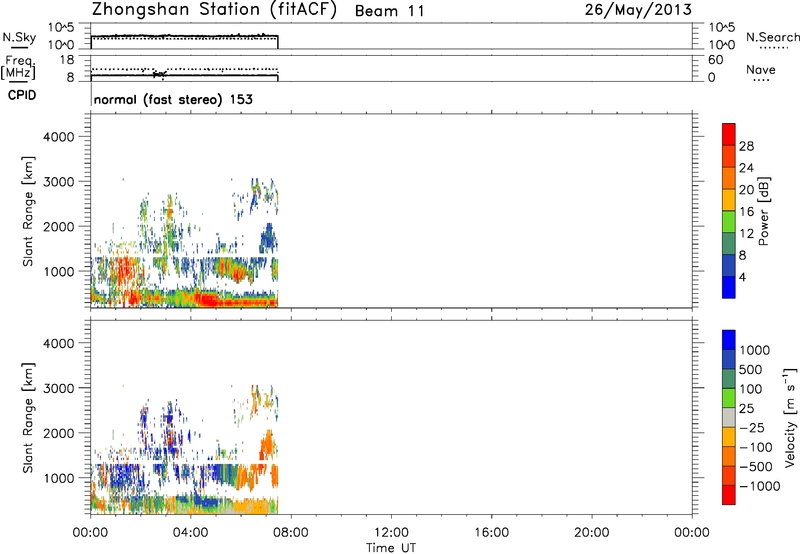
Task: Click the 'Velocity [m s-1]' colorbar title
Action: (790, 417)
